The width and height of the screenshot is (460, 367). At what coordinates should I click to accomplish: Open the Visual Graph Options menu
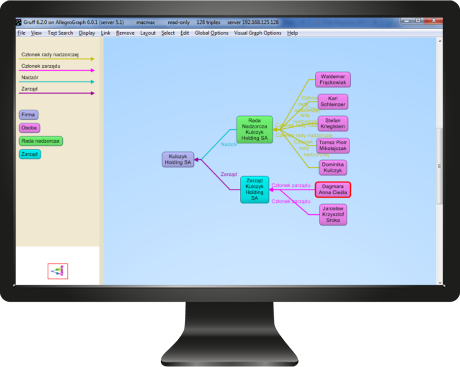click(257, 33)
